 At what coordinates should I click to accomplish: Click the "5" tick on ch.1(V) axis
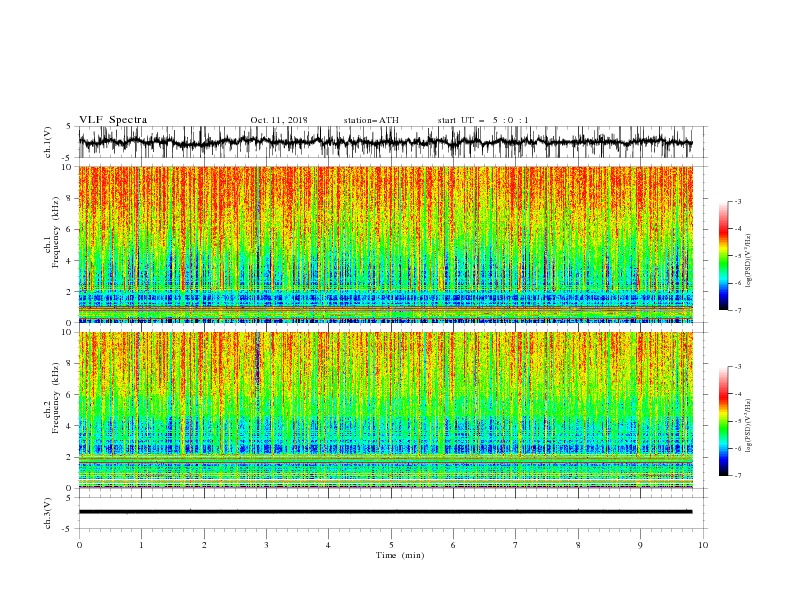[69, 127]
